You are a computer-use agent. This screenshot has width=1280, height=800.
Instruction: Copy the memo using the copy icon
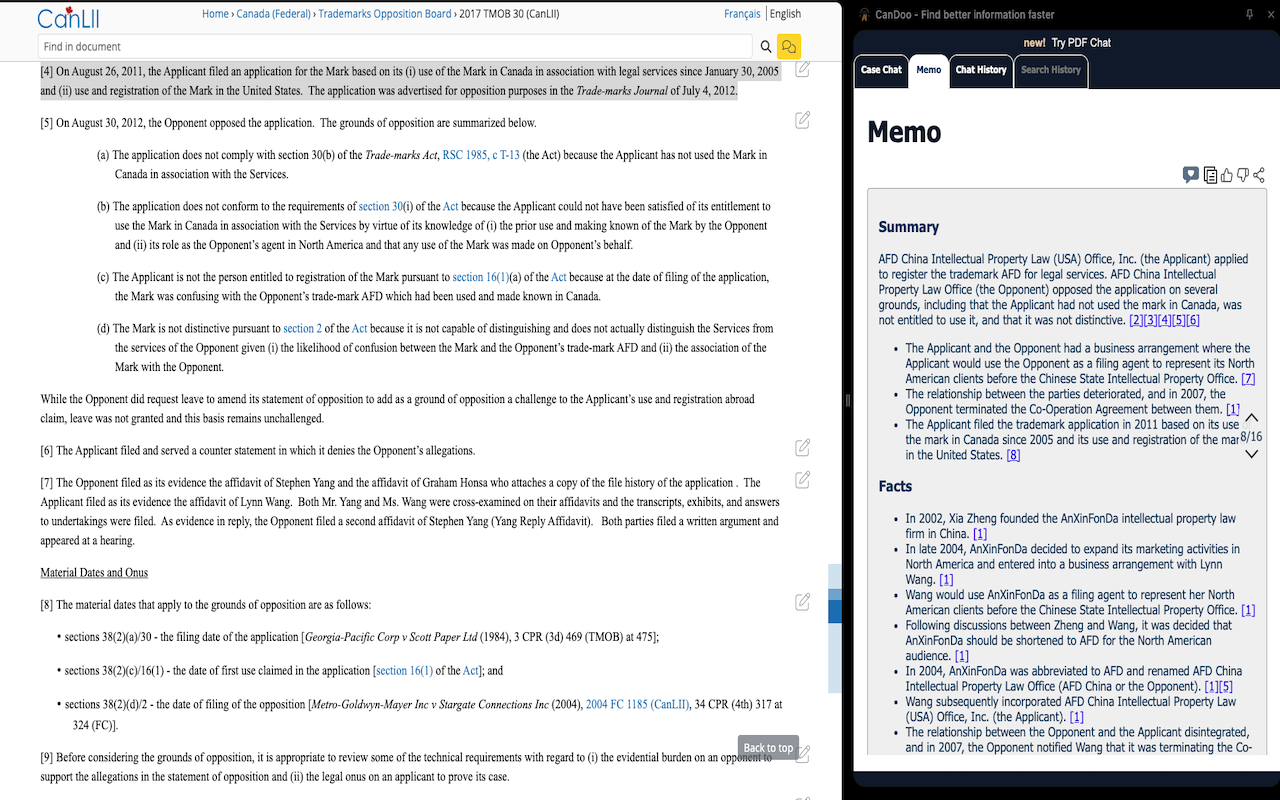tap(1210, 175)
